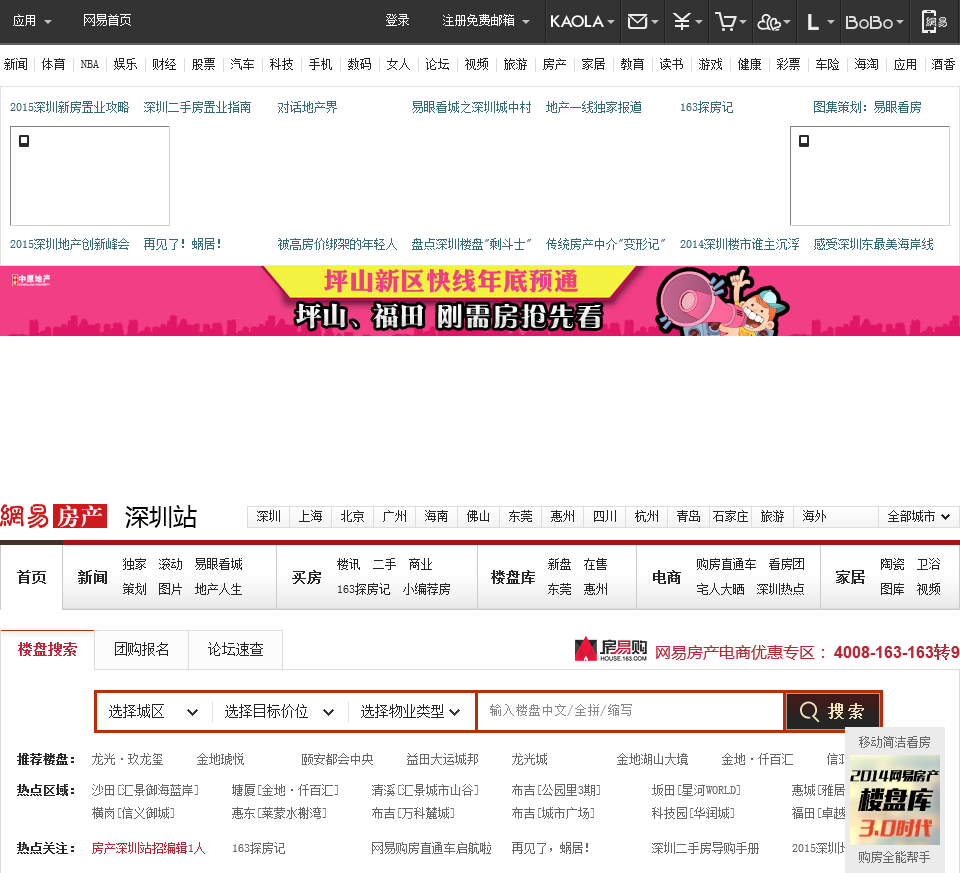The height and width of the screenshot is (873, 960).
Task: Open 深圳二手房置业指南 link
Action: 197,107
